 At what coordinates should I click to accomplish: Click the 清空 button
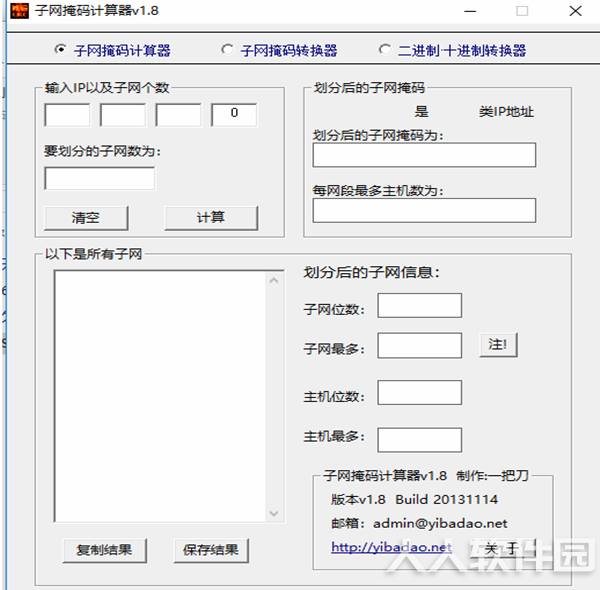point(86,218)
